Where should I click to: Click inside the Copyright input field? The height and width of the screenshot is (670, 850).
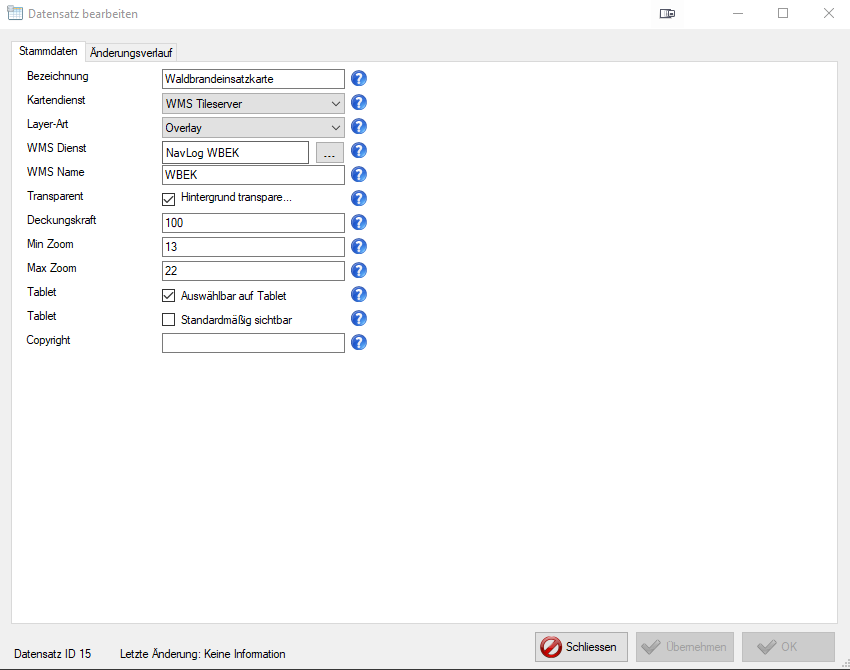[252, 342]
